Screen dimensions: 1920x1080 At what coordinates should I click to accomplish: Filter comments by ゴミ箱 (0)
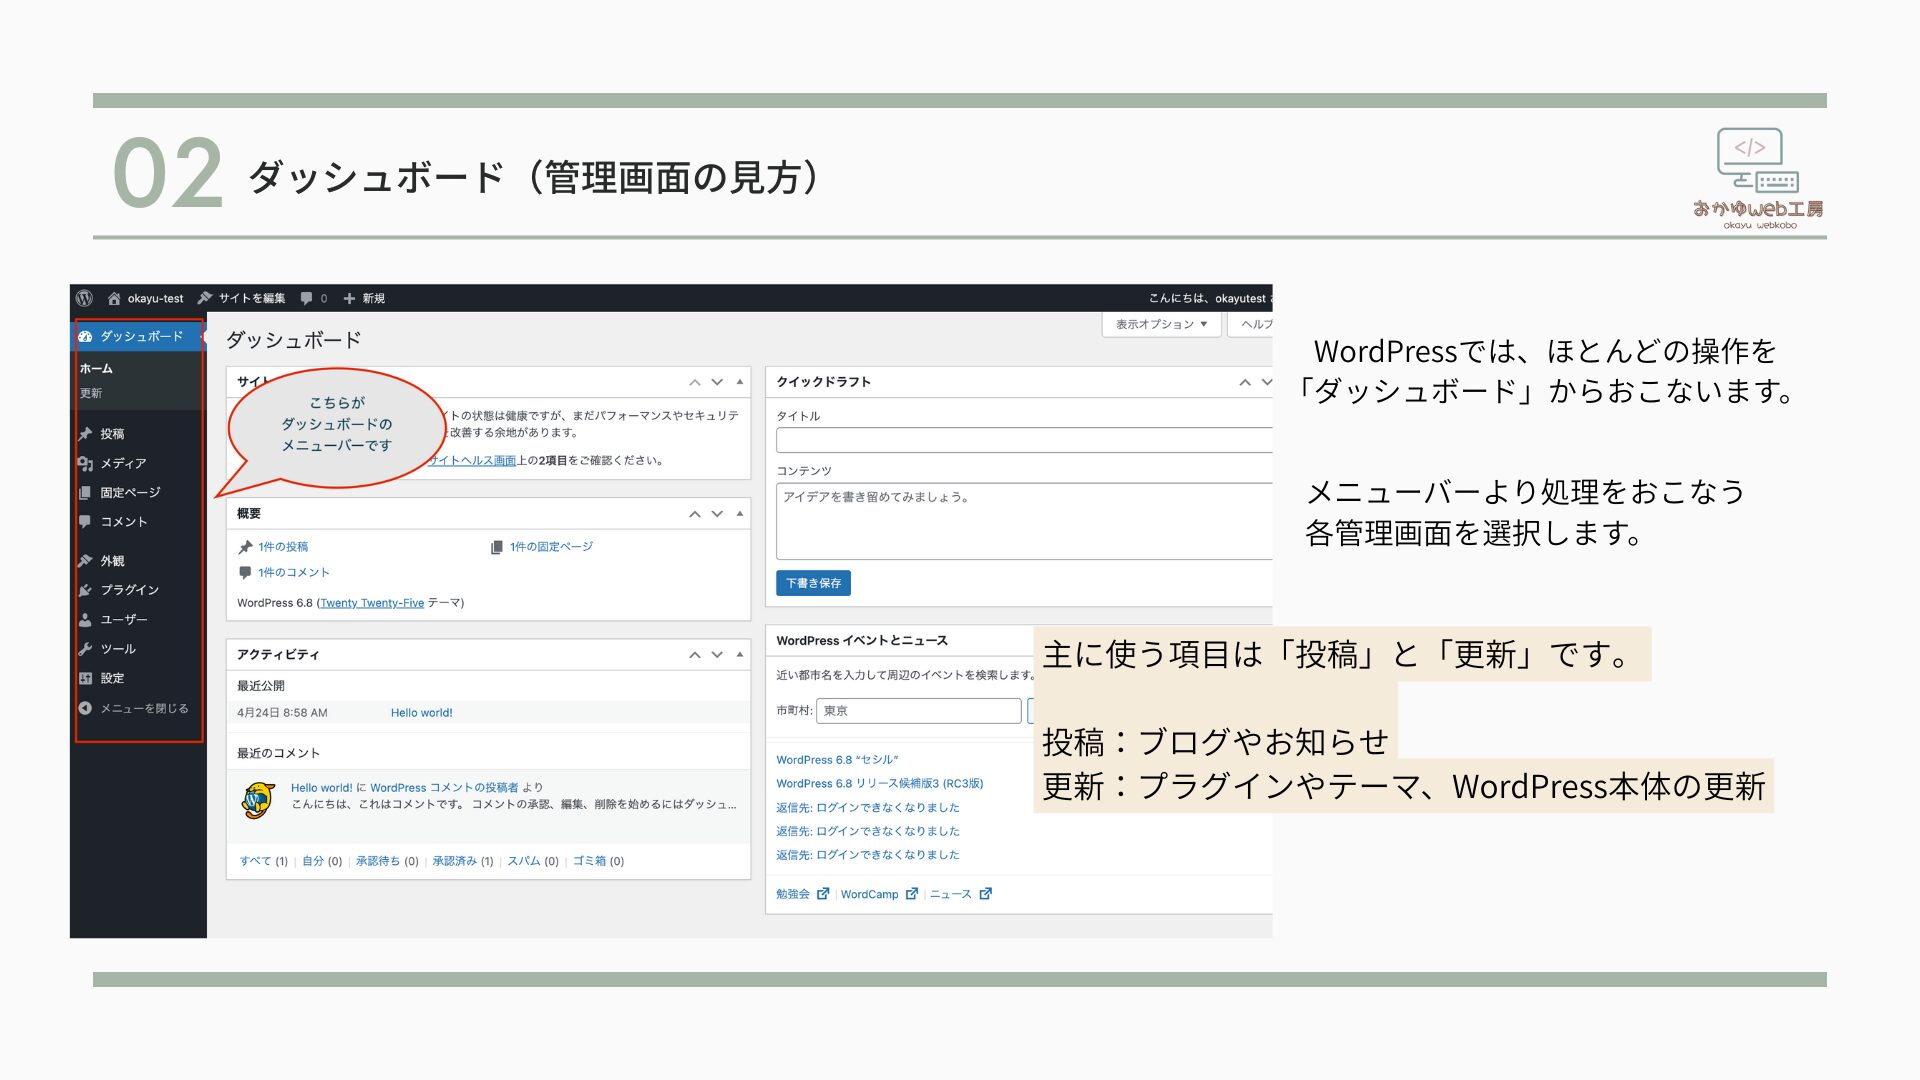click(x=598, y=861)
